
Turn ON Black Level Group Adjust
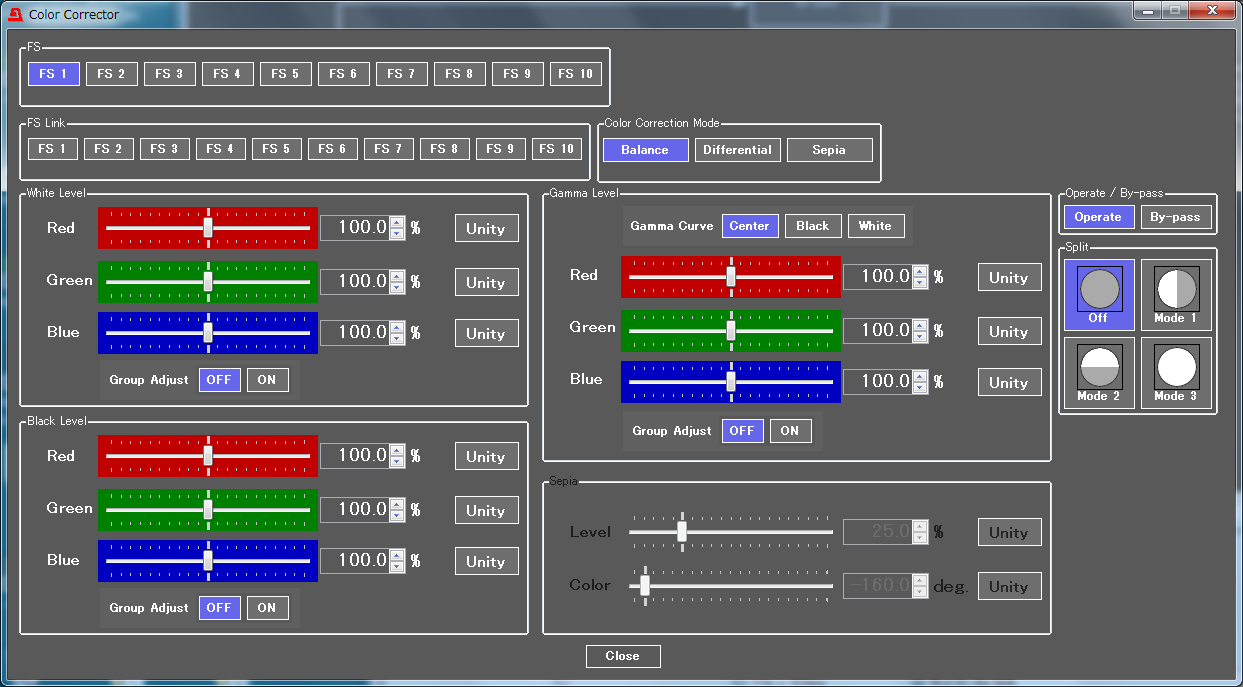click(x=267, y=608)
